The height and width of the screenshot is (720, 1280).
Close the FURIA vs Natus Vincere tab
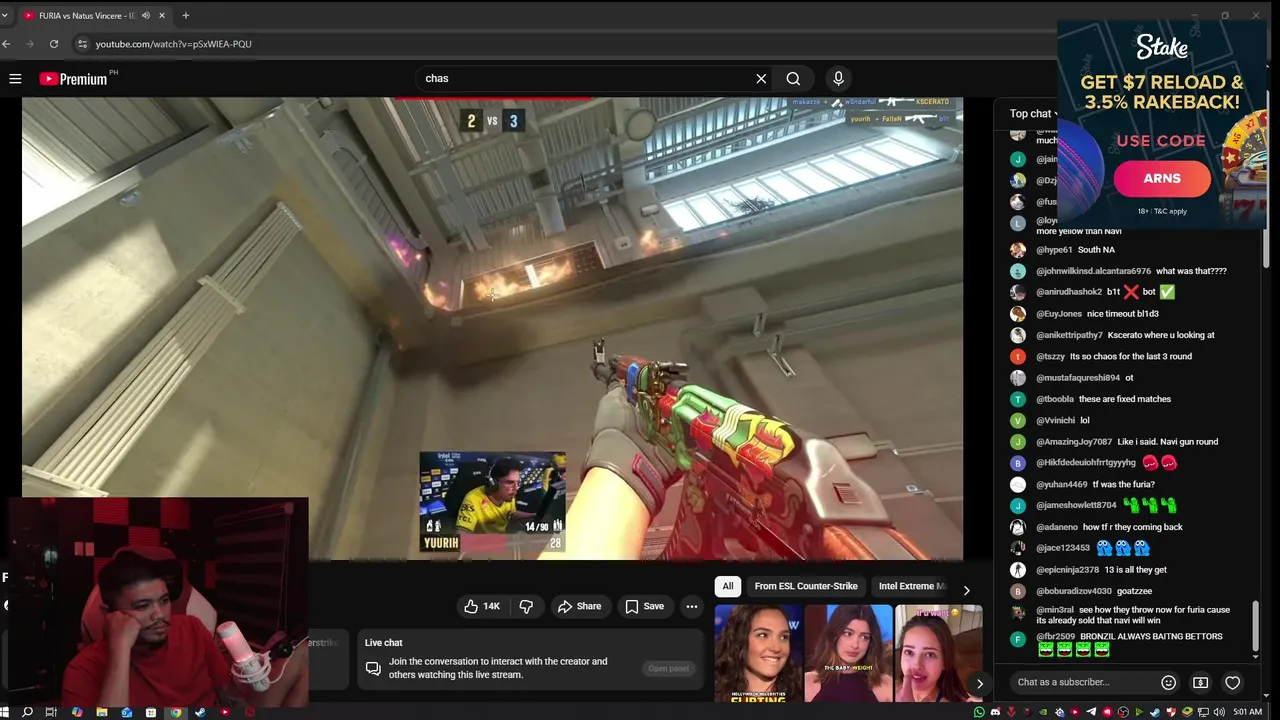161,15
